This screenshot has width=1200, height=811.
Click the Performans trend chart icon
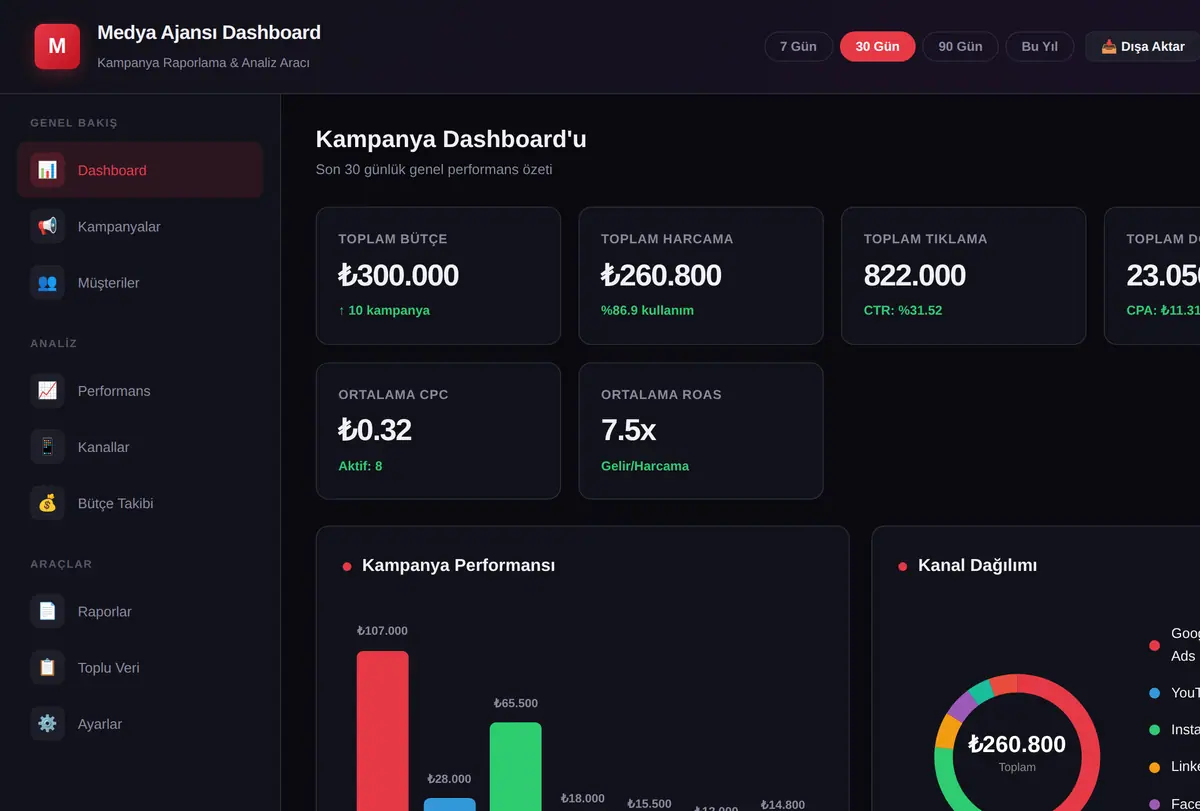[x=47, y=390]
